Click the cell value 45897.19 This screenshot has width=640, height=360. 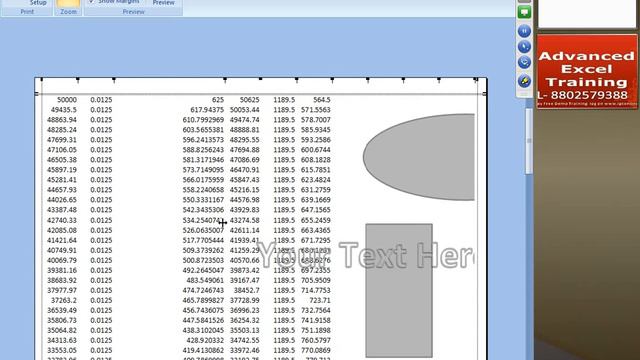click(x=62, y=170)
